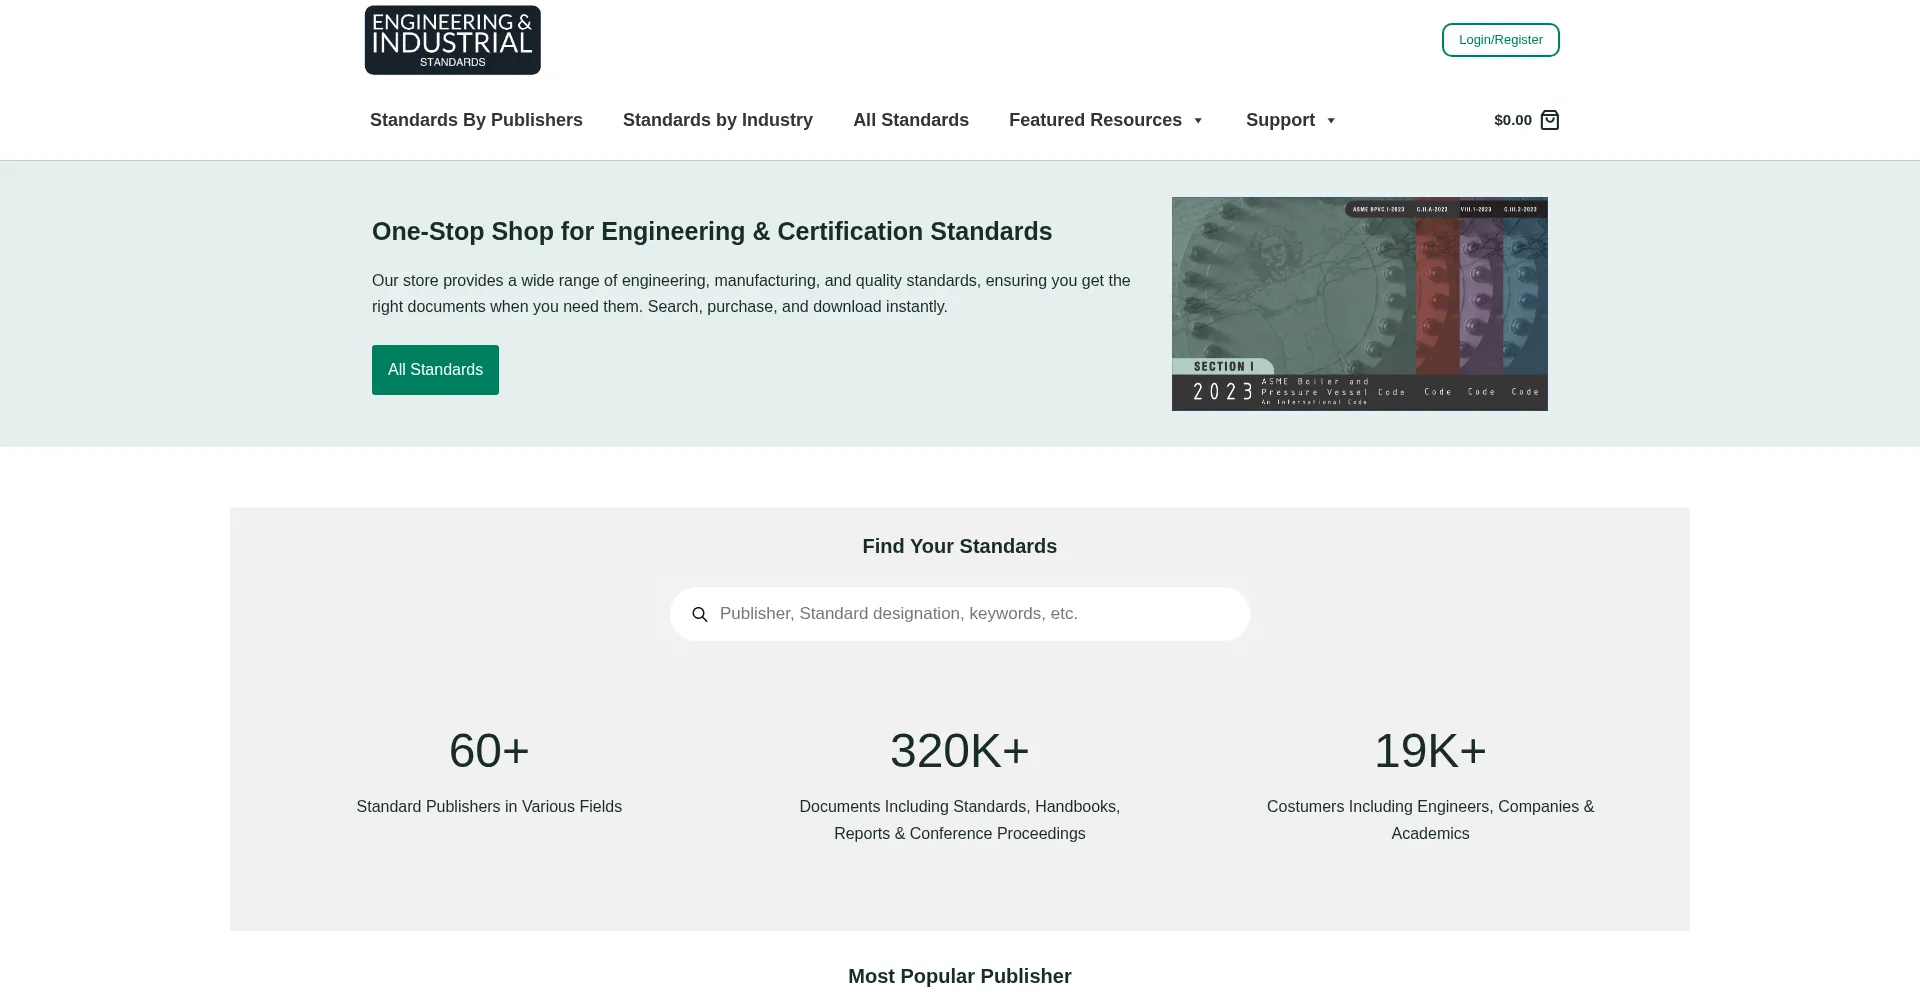Click the $0.00 cart total
This screenshot has height=993, width=1920.
[x=1512, y=120]
